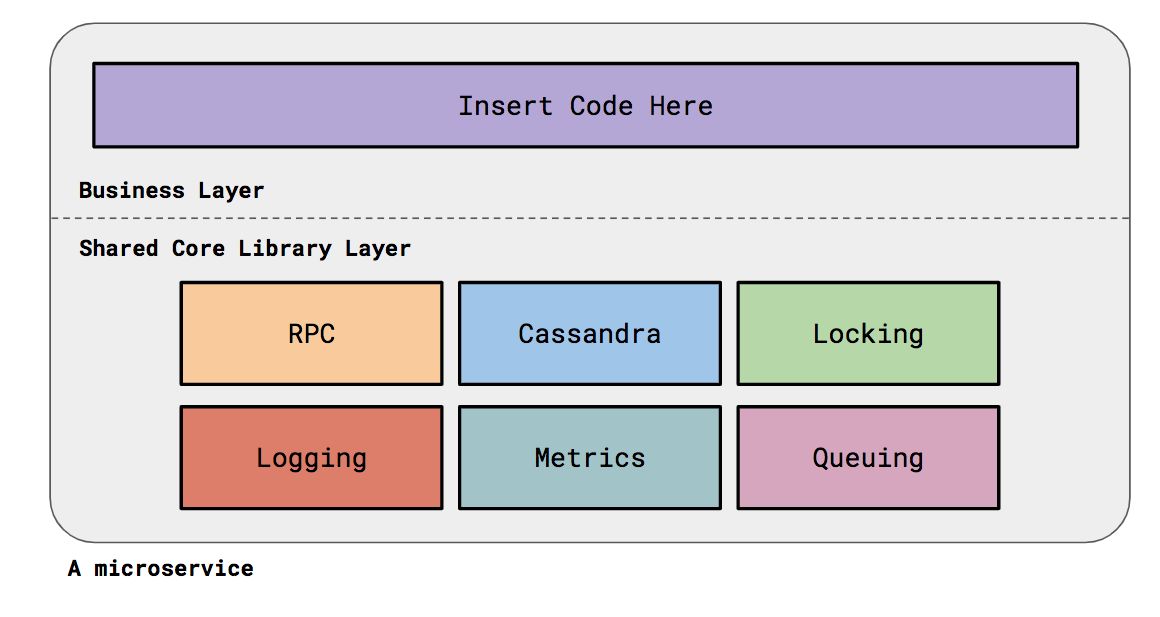Screen dimensions: 1160x617
Task: Click the dashed divider between layers
Action: (x=590, y=218)
